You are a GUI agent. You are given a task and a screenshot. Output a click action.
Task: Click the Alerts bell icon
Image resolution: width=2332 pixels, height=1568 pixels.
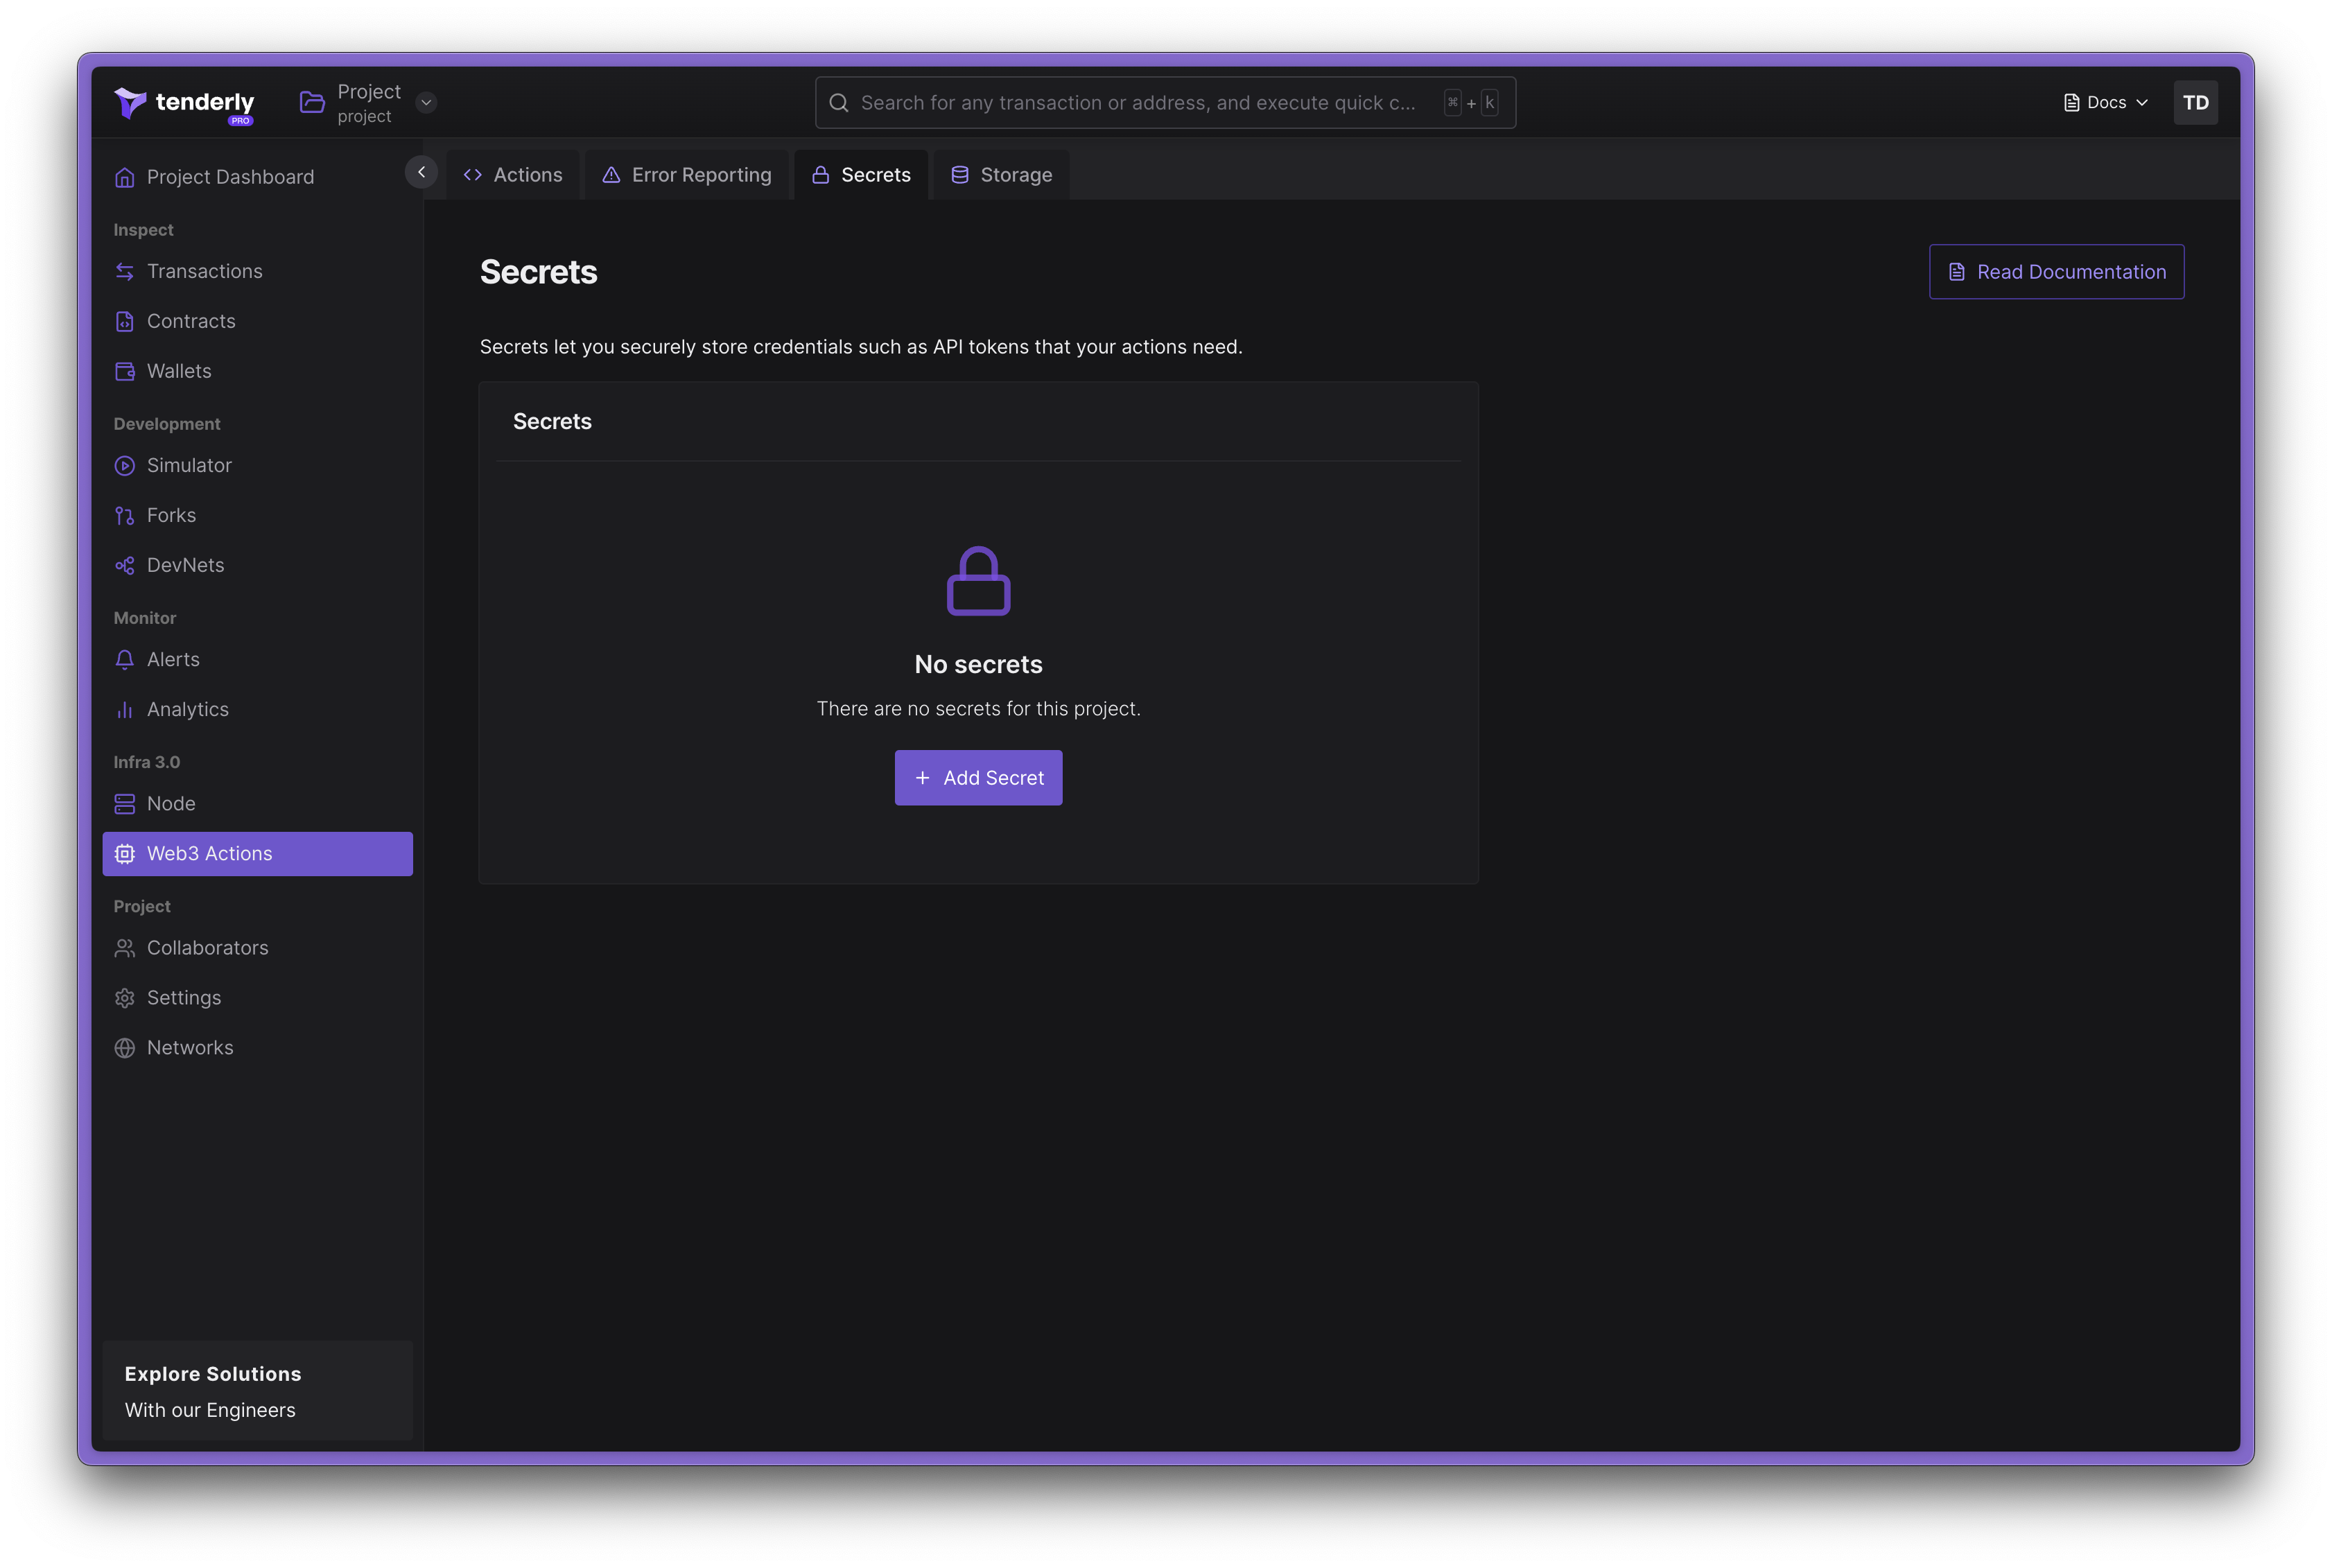click(x=124, y=659)
